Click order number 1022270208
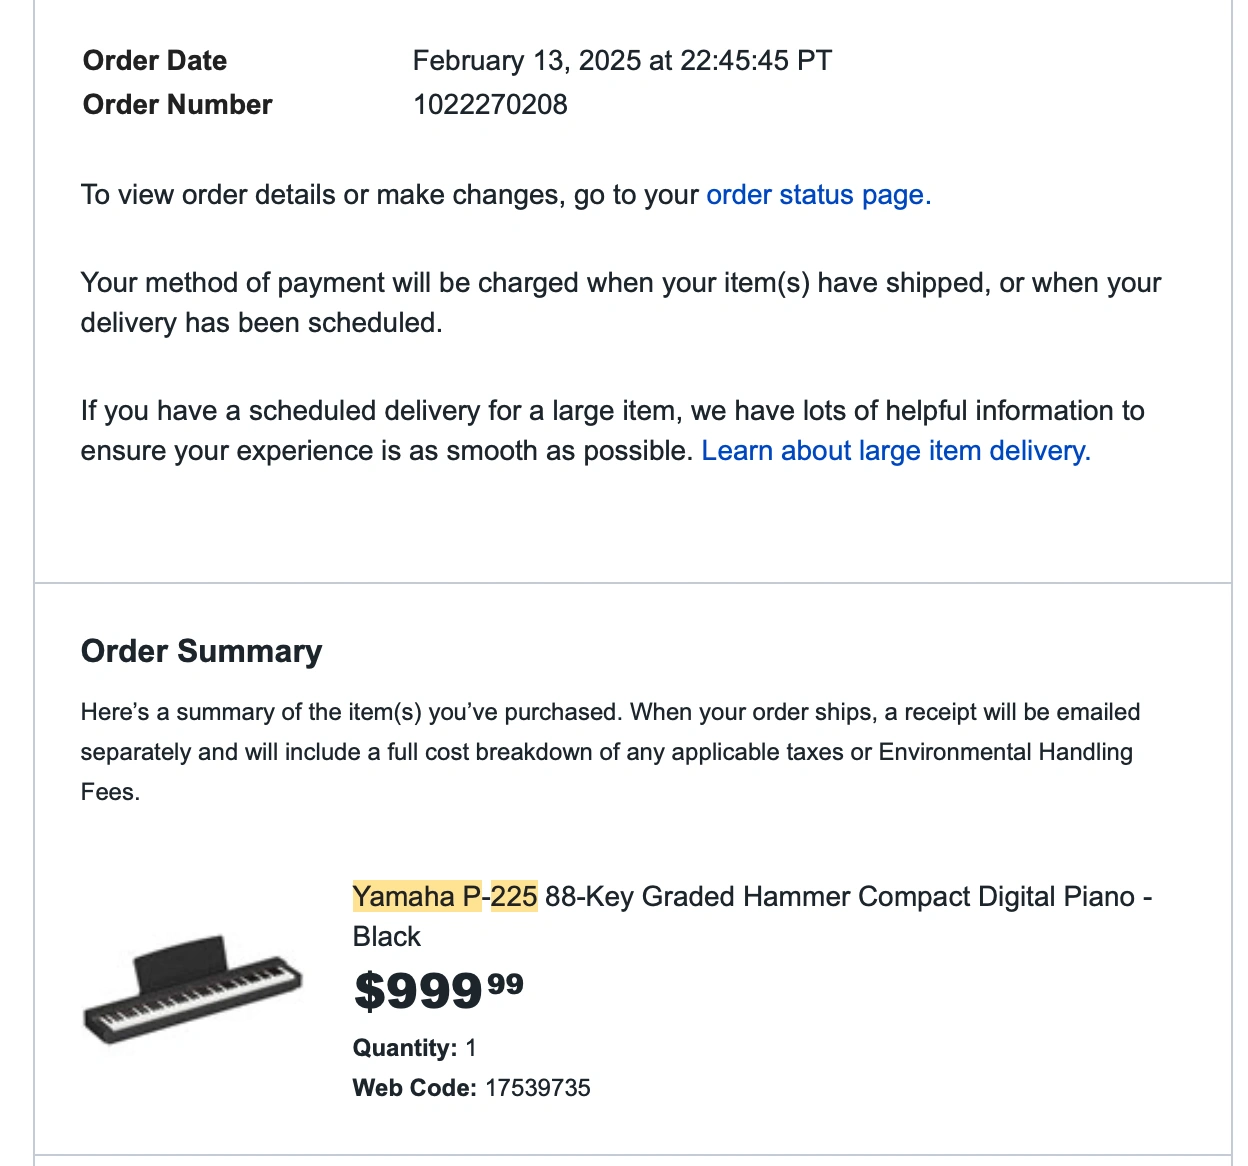This screenshot has width=1248, height=1166. 490,105
